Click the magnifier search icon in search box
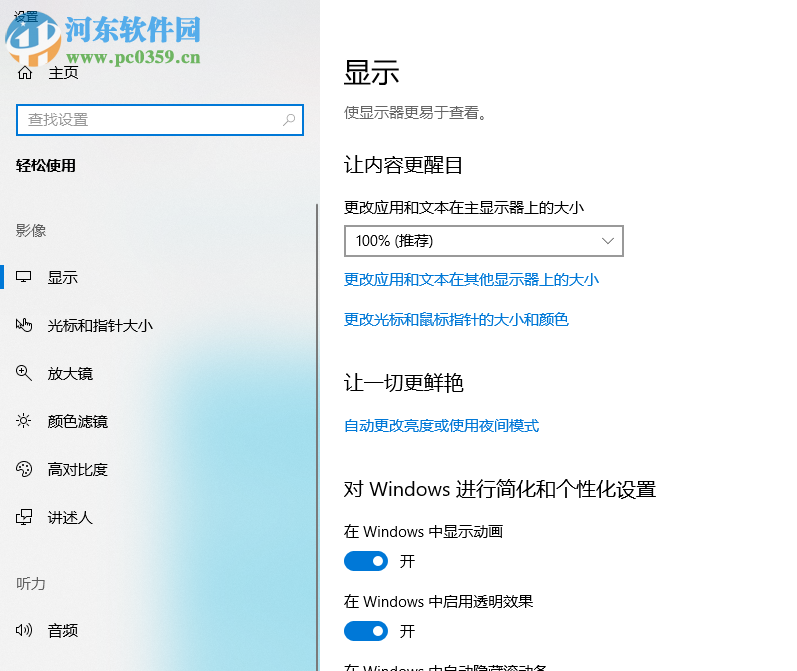Screen dimensions: 797x671 pos(289,120)
